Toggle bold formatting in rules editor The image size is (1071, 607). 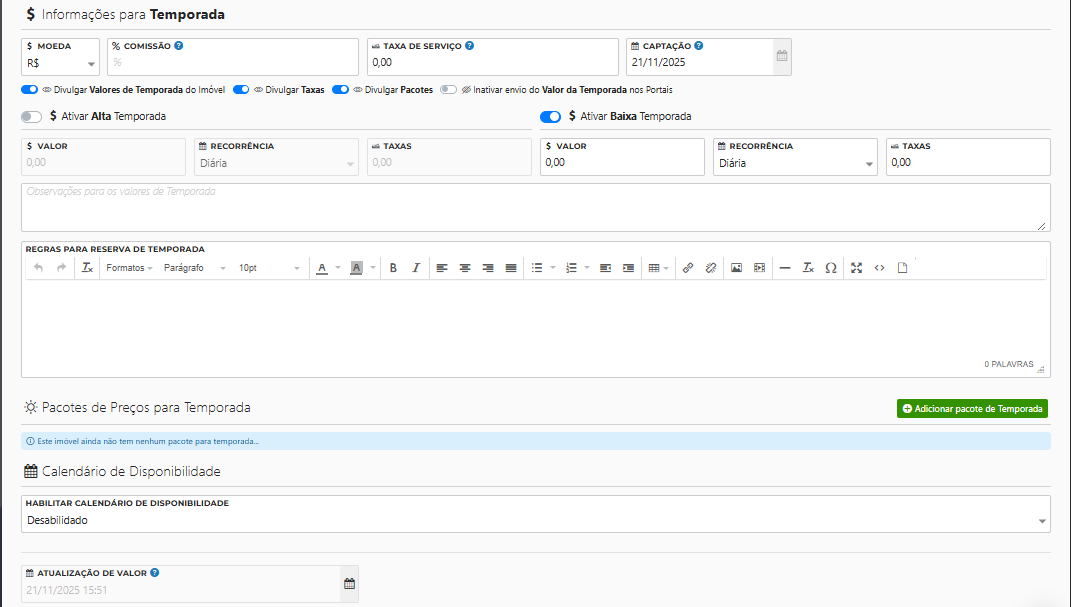pyautogui.click(x=393, y=268)
